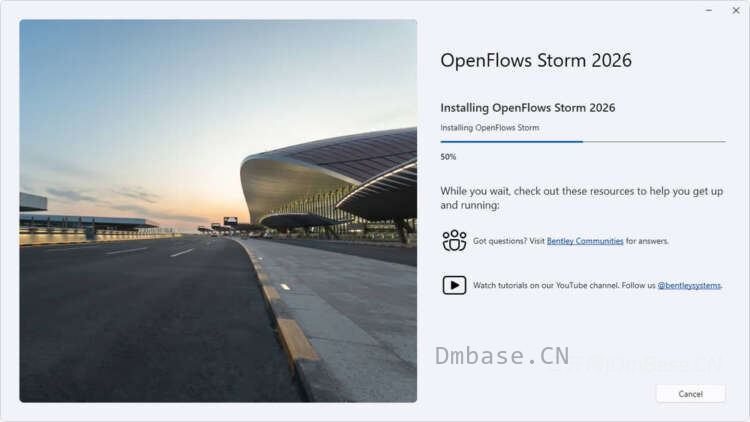Click the "Watch tutorials on our YouTube channel" text
The image size is (750, 422).
[546, 285]
